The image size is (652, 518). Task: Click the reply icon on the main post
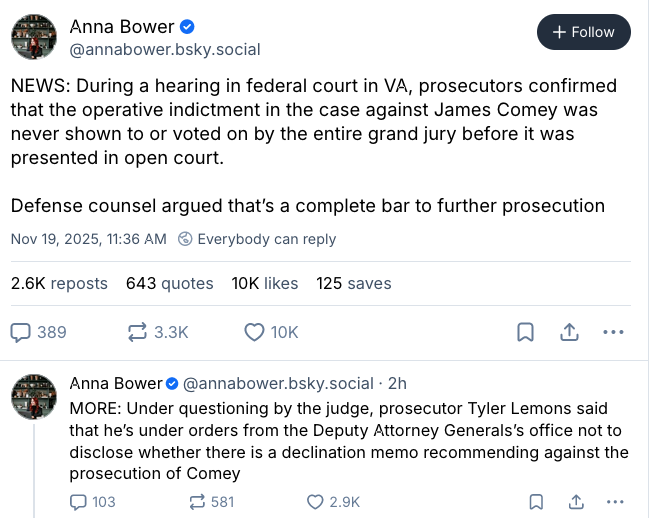click(x=22, y=332)
